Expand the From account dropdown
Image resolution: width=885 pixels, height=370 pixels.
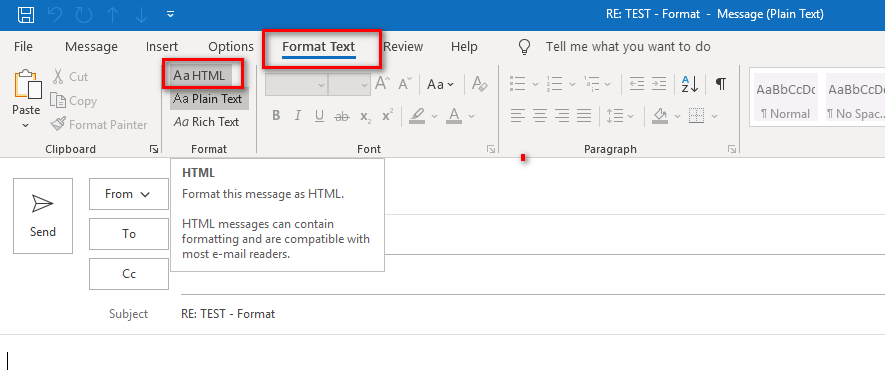click(129, 194)
